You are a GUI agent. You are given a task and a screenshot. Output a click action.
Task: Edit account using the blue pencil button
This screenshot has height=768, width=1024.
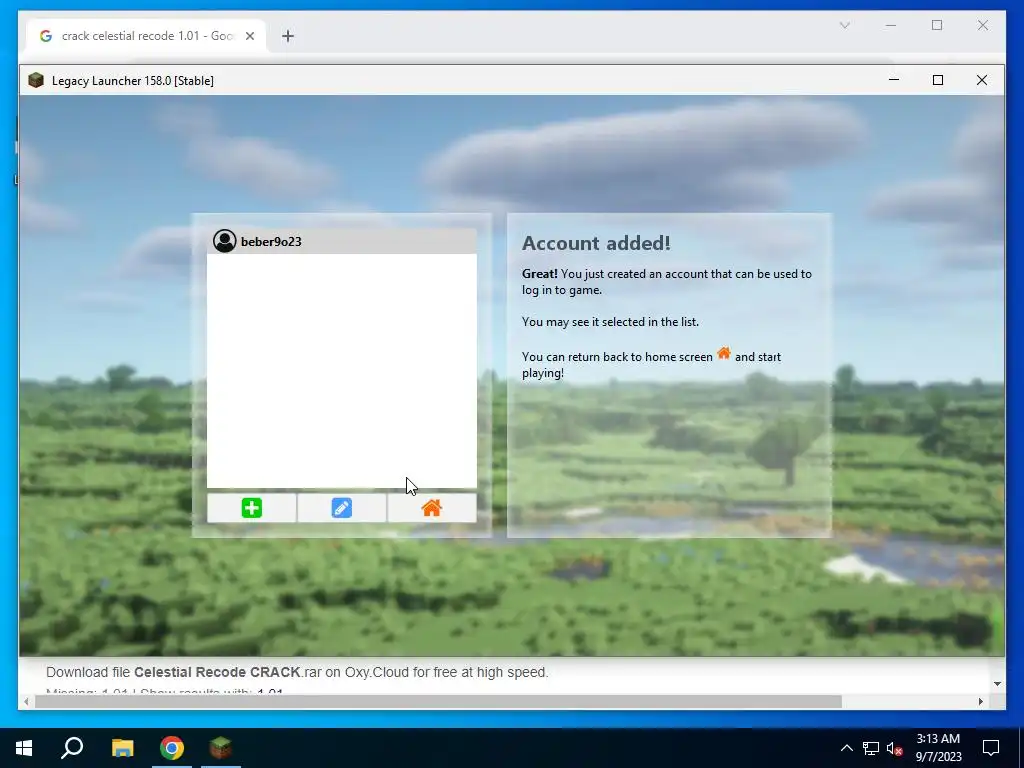pos(342,508)
